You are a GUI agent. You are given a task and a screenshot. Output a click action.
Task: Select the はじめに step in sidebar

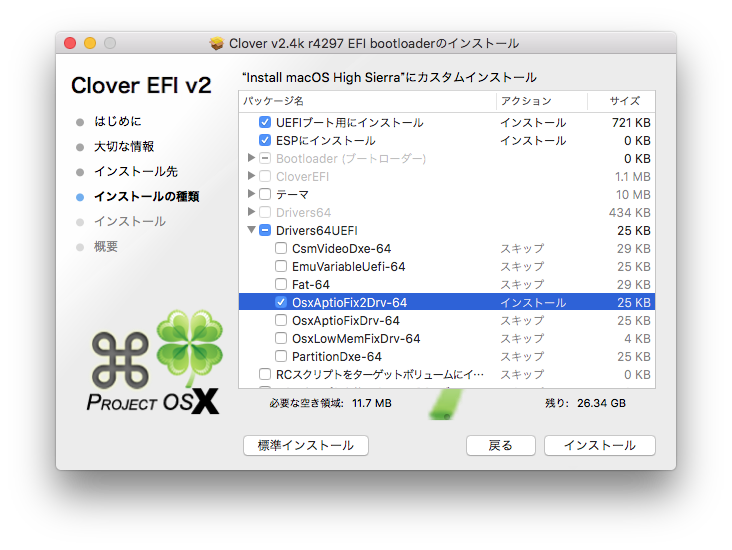[x=118, y=121]
